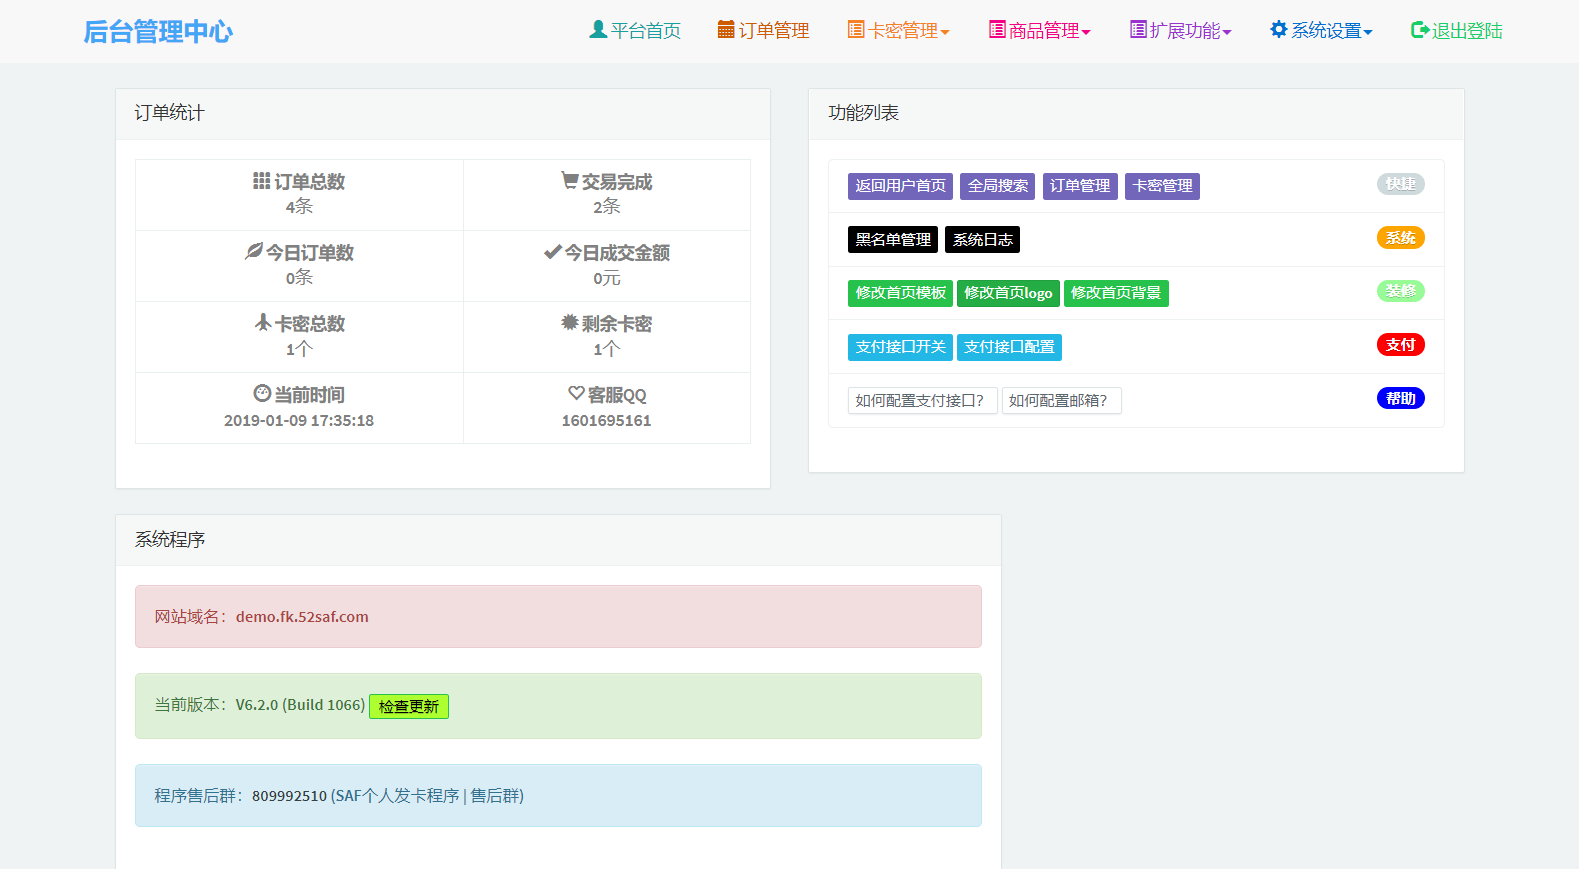Click the plane icon by 卡密总数
Screen dimensions: 1579x869
(x=263, y=322)
